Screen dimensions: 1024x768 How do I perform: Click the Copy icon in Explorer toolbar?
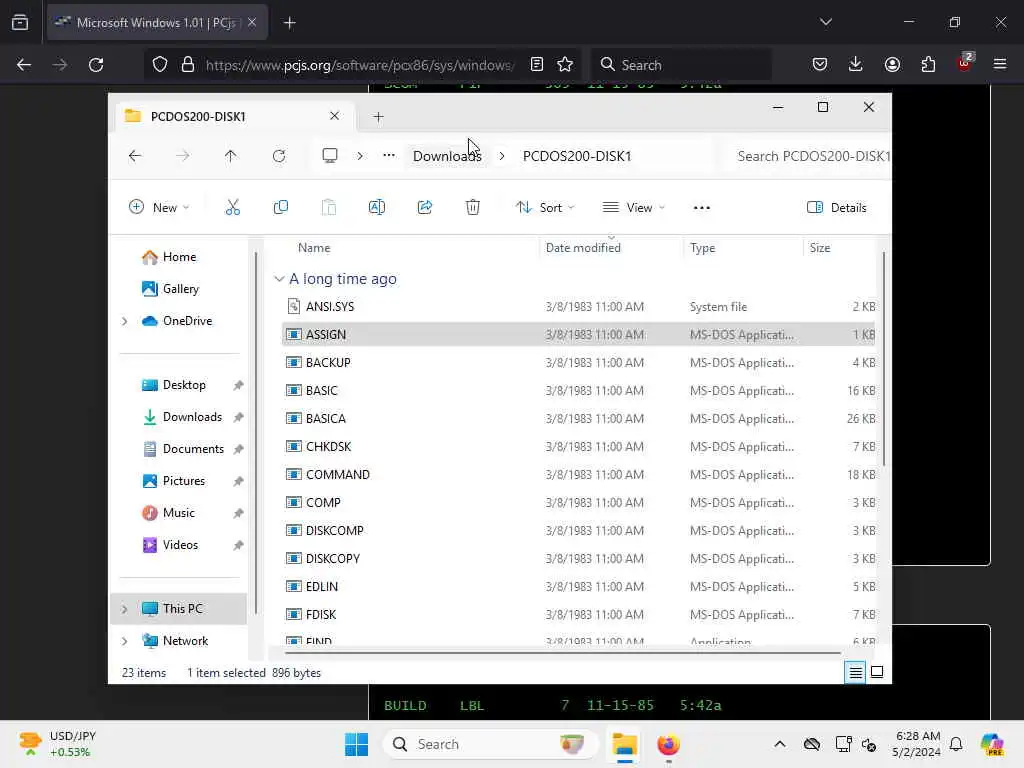point(281,208)
